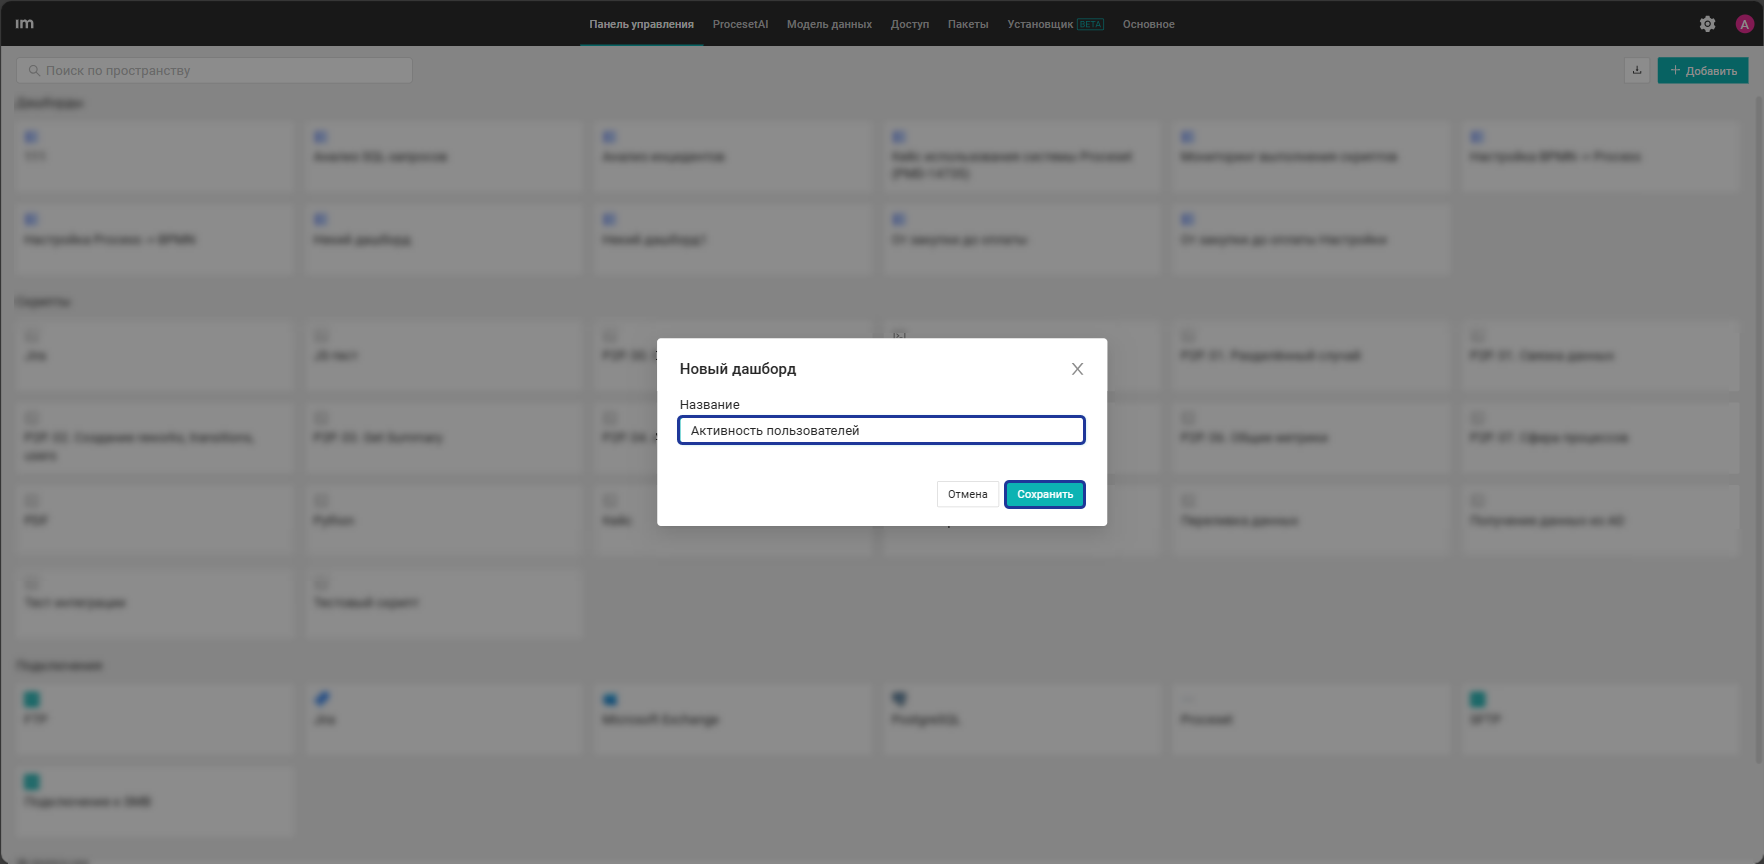Image resolution: width=1764 pixels, height=864 pixels.
Task: Click the PostgreSQL connection icon
Action: 899,698
